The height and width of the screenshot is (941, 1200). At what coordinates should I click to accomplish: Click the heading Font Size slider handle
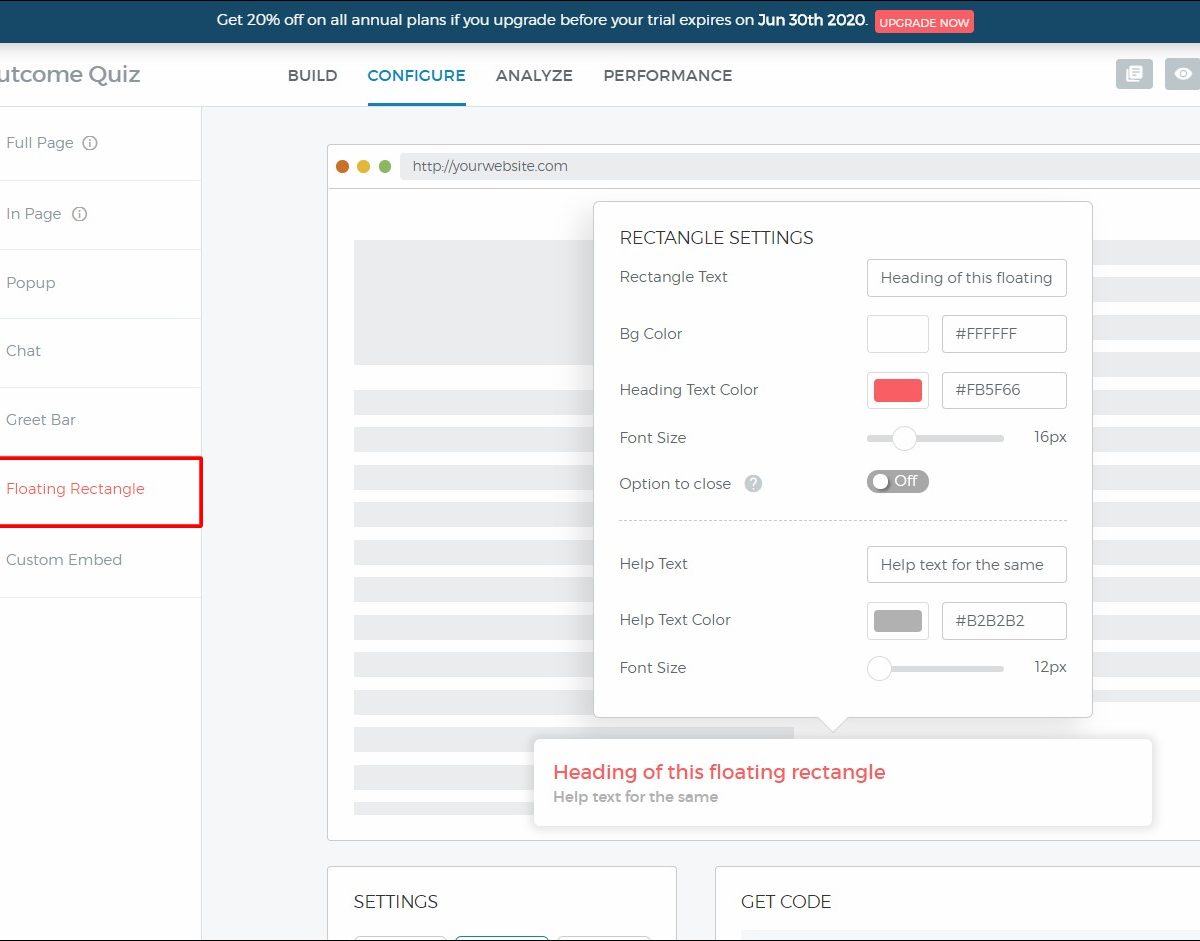[904, 438]
